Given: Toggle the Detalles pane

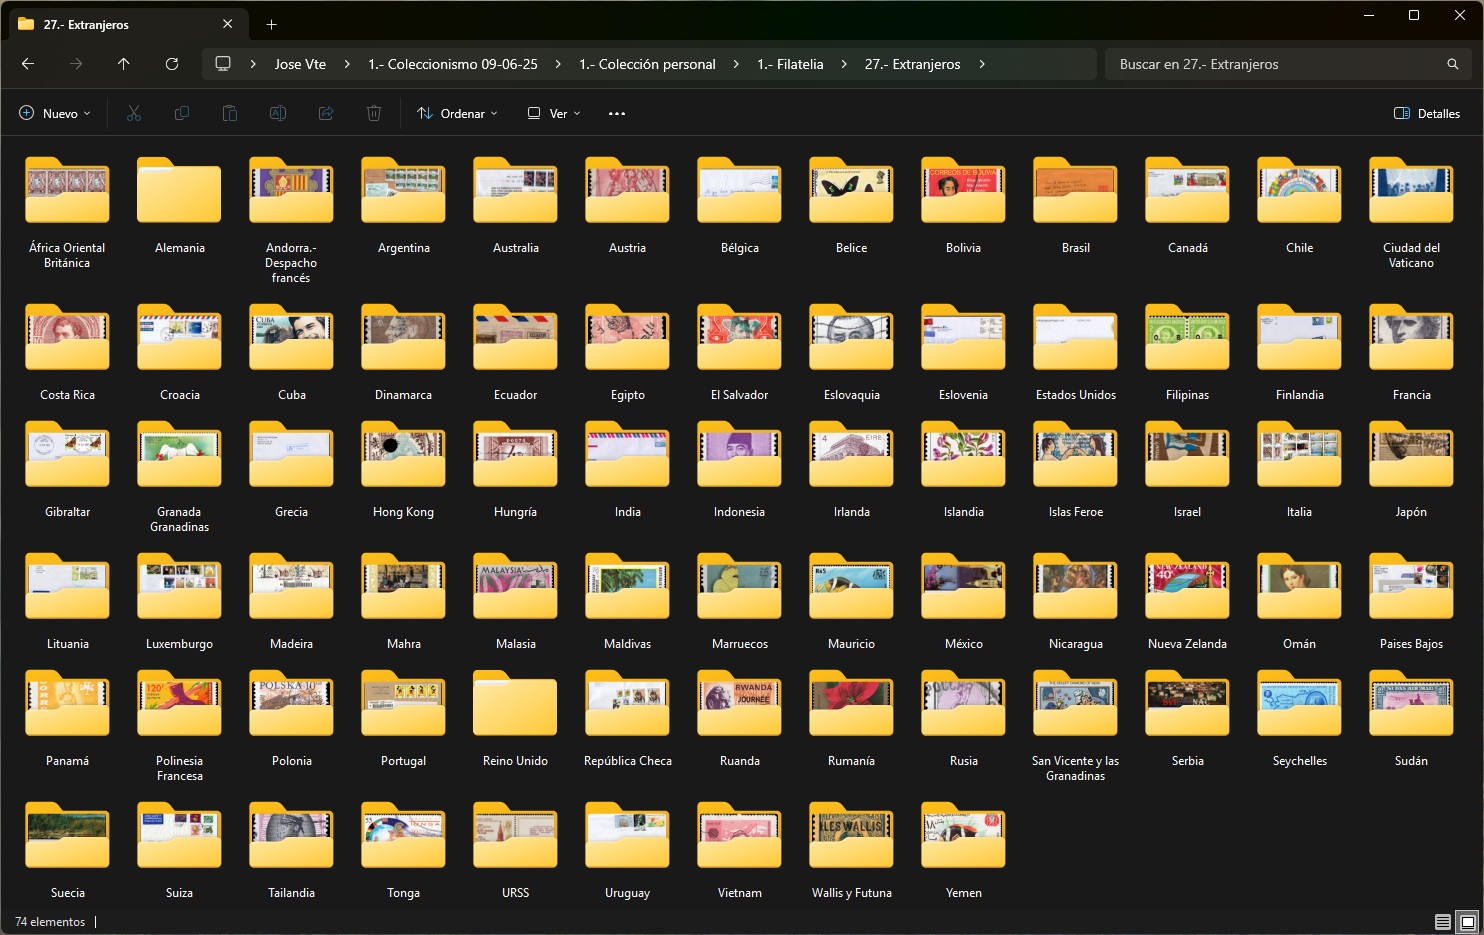Looking at the screenshot, I should tap(1427, 114).
